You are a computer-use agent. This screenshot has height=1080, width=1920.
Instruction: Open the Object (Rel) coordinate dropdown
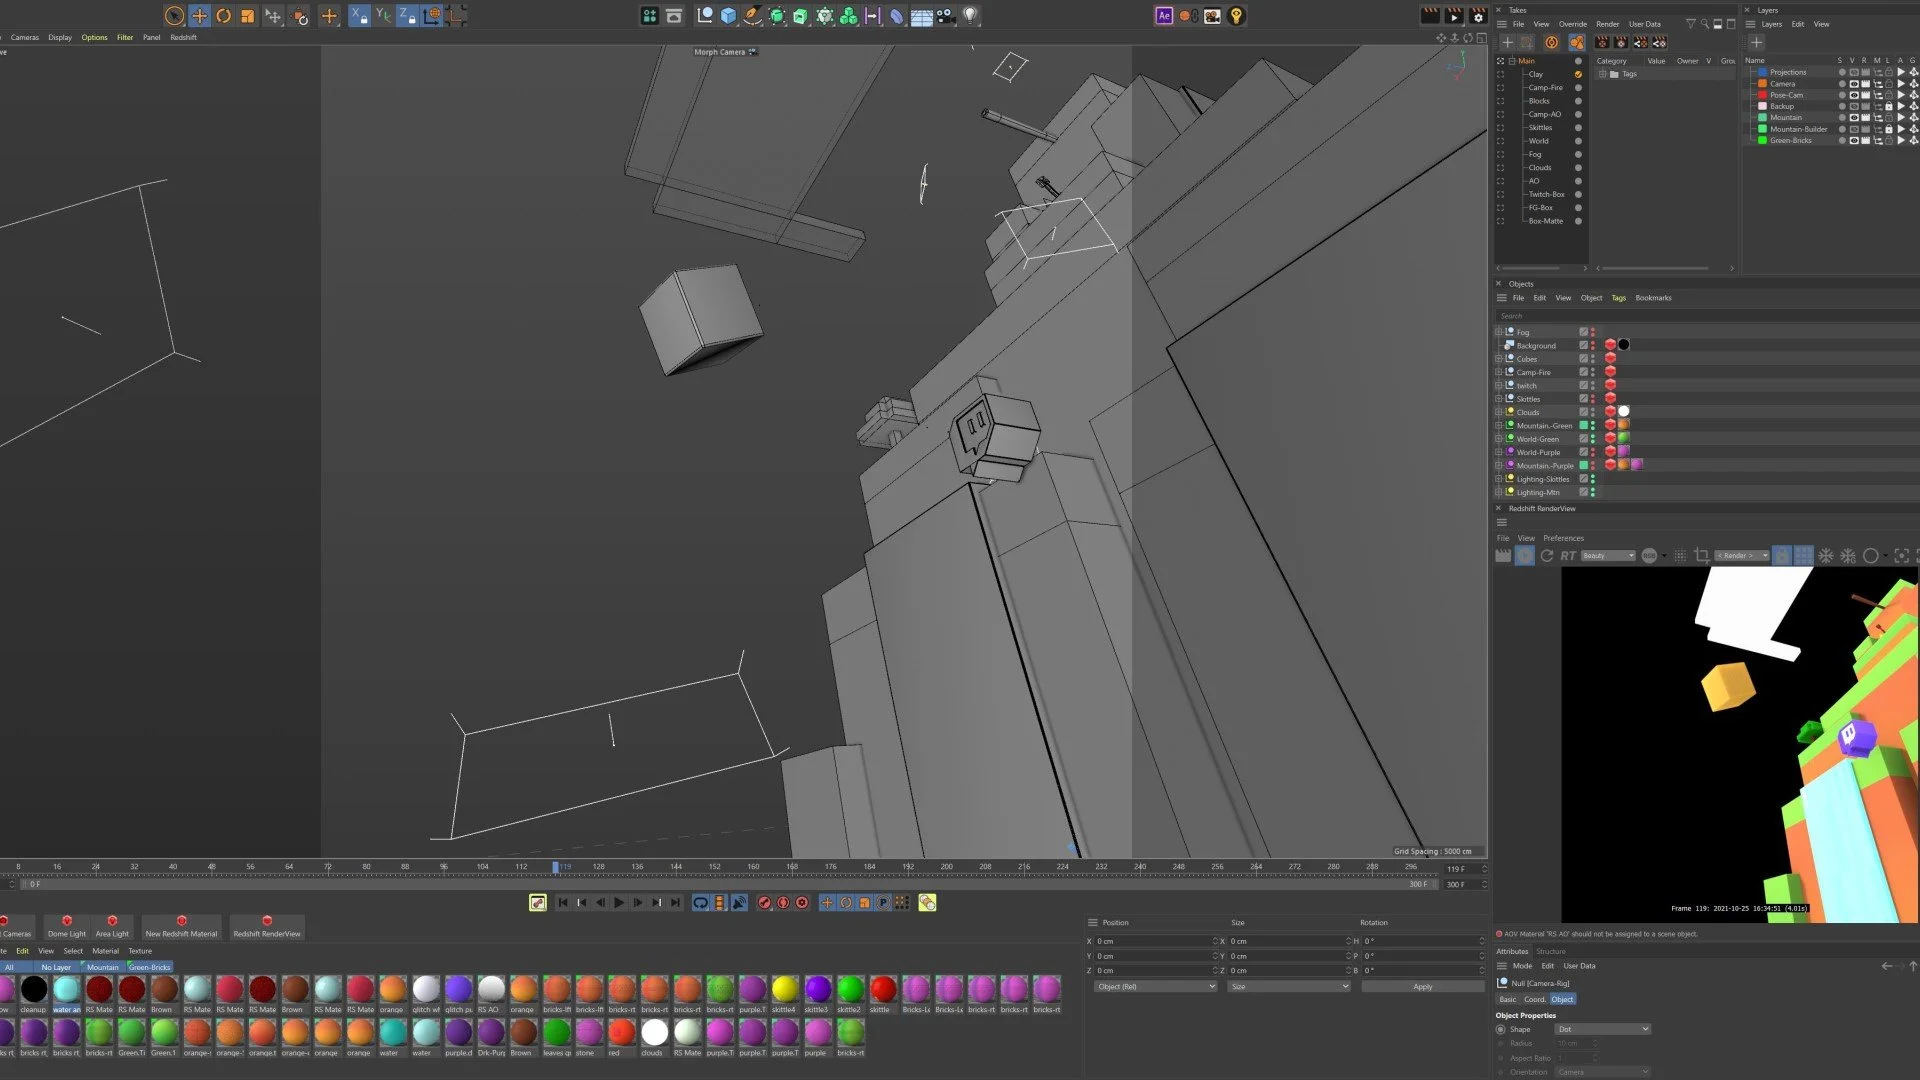(x=1155, y=987)
